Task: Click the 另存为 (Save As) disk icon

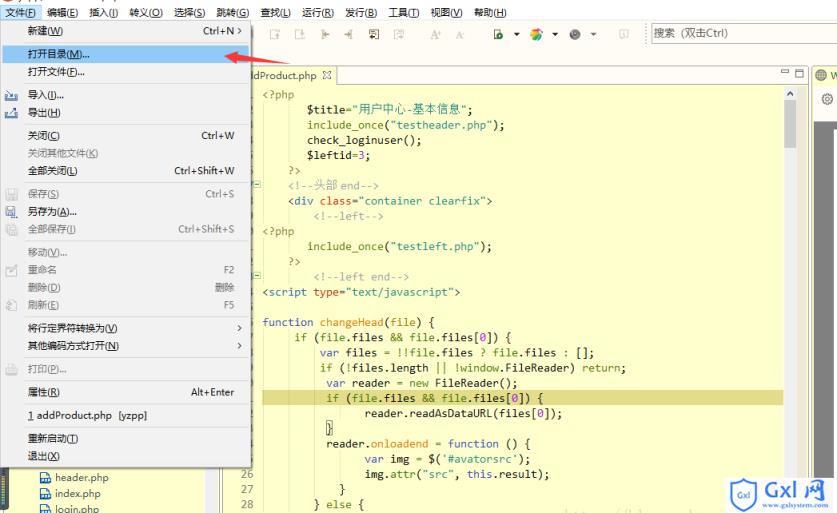Action: (12, 212)
